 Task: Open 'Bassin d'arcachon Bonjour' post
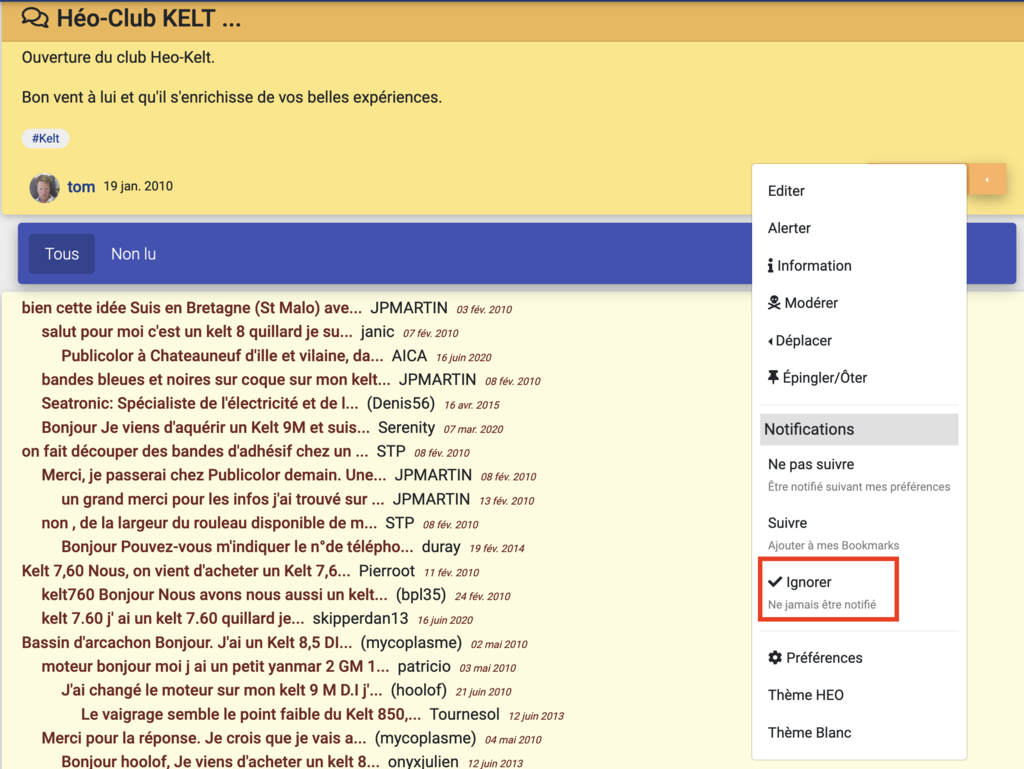tap(187, 643)
